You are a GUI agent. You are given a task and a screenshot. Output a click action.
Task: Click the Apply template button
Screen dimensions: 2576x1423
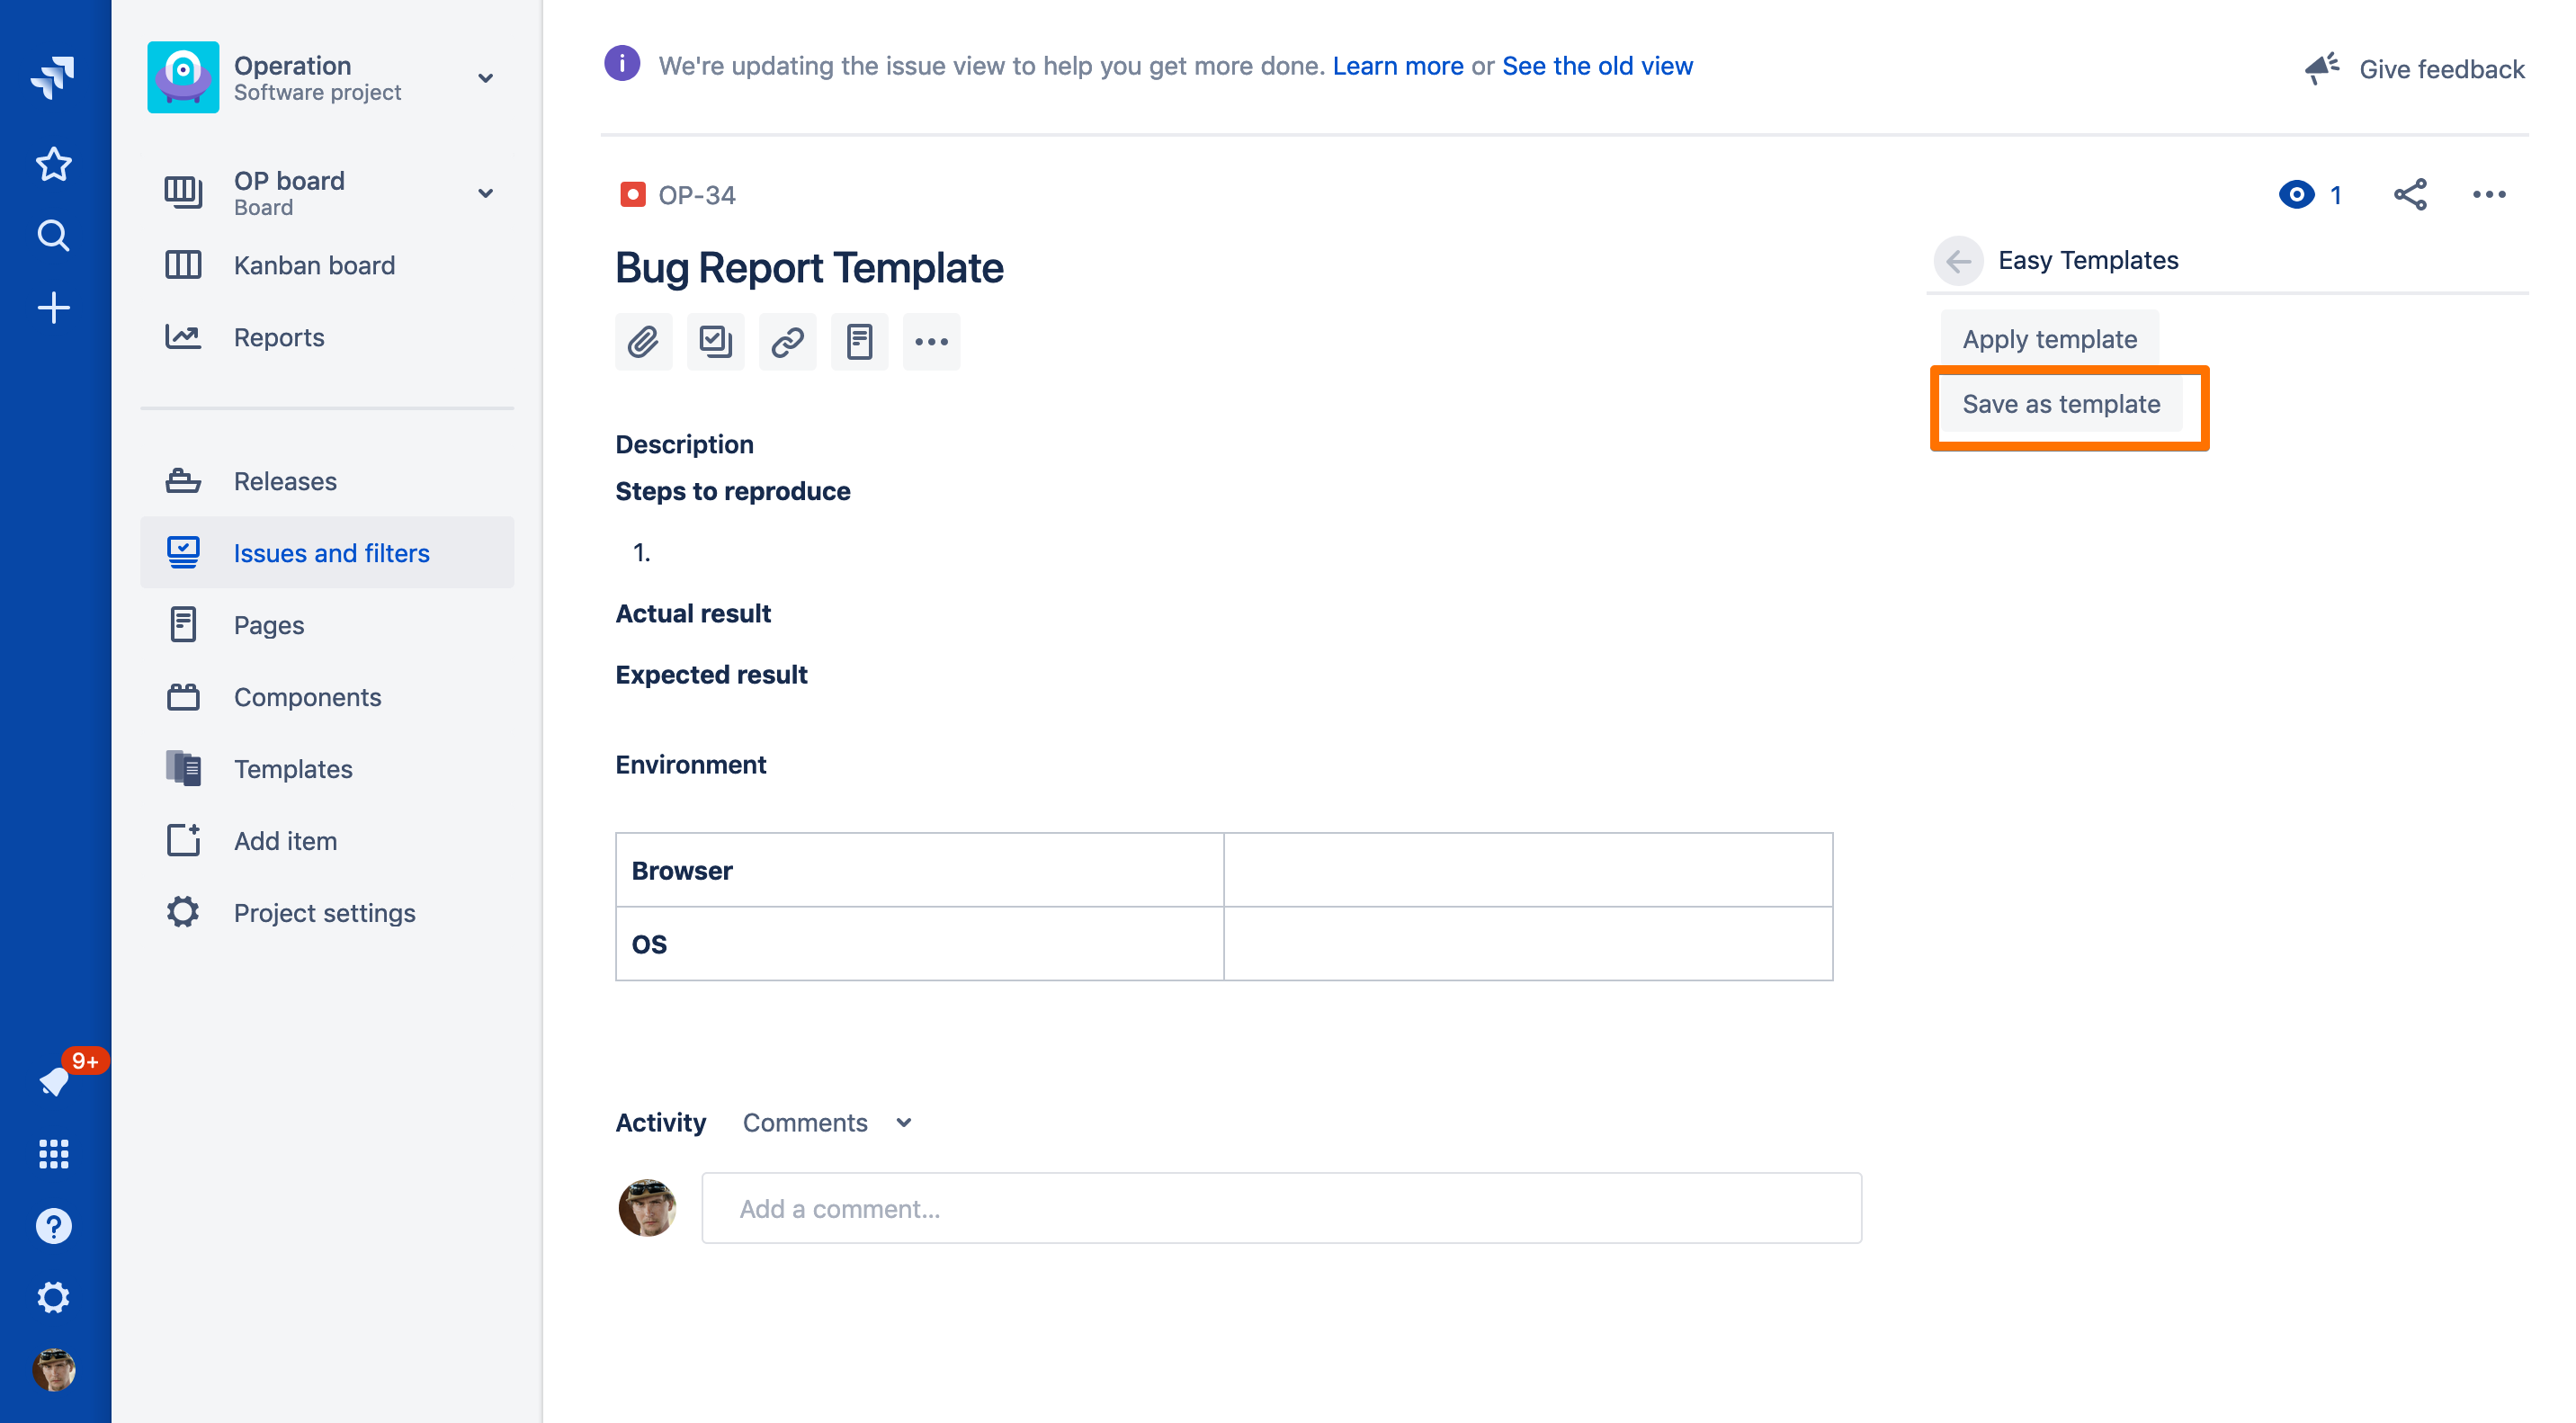(x=2049, y=339)
